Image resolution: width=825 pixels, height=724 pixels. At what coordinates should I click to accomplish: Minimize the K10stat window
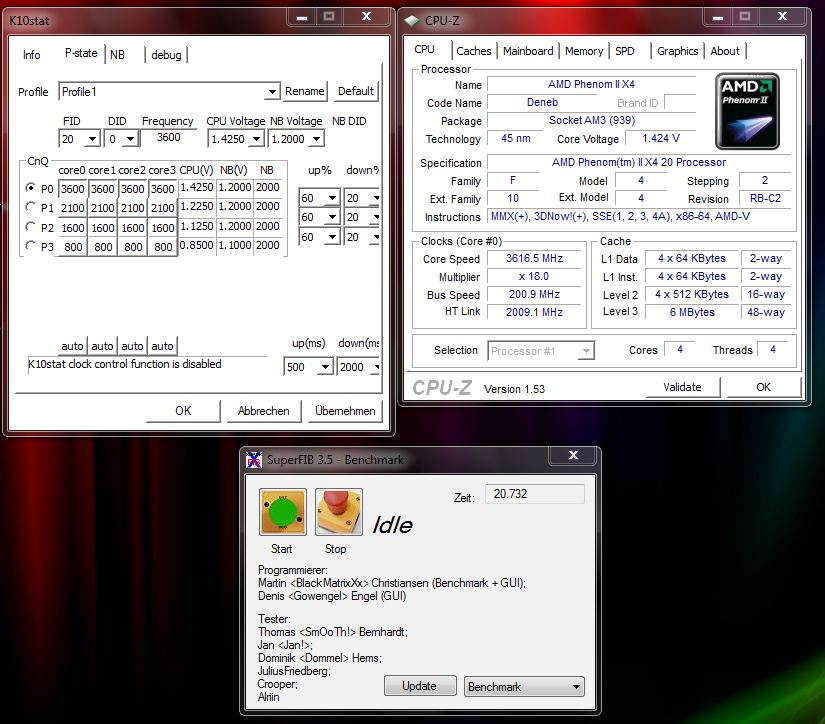(x=302, y=17)
